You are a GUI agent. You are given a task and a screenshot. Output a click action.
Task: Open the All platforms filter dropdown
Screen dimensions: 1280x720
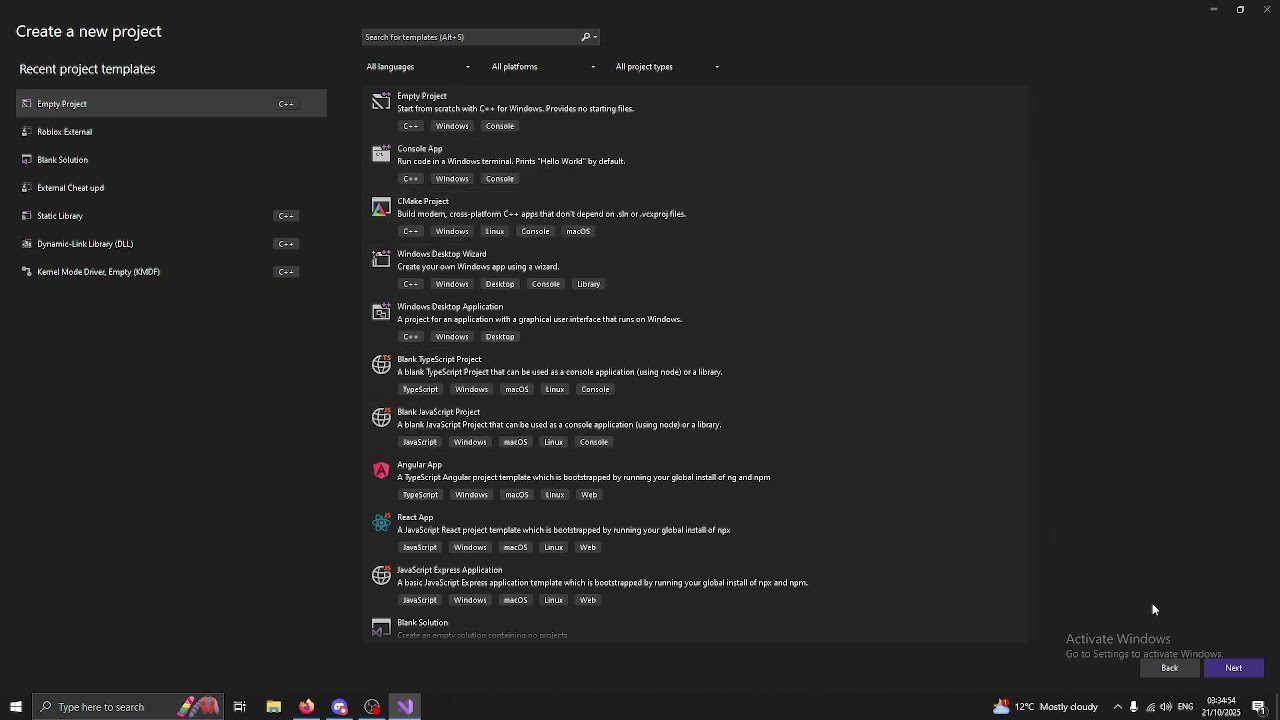[543, 67]
